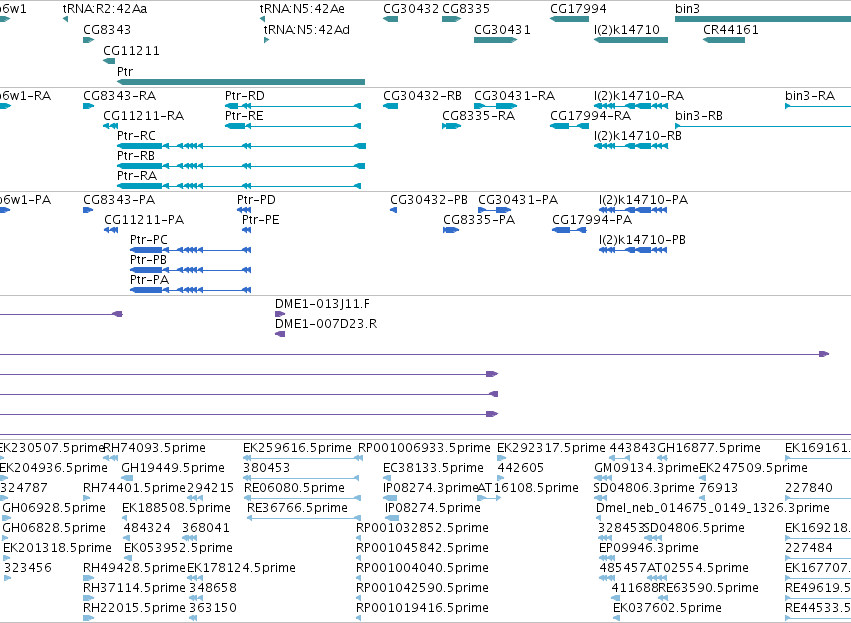The width and height of the screenshot is (851, 623).
Task: Select transcript label CG17994-RA
Action: (x=590, y=116)
